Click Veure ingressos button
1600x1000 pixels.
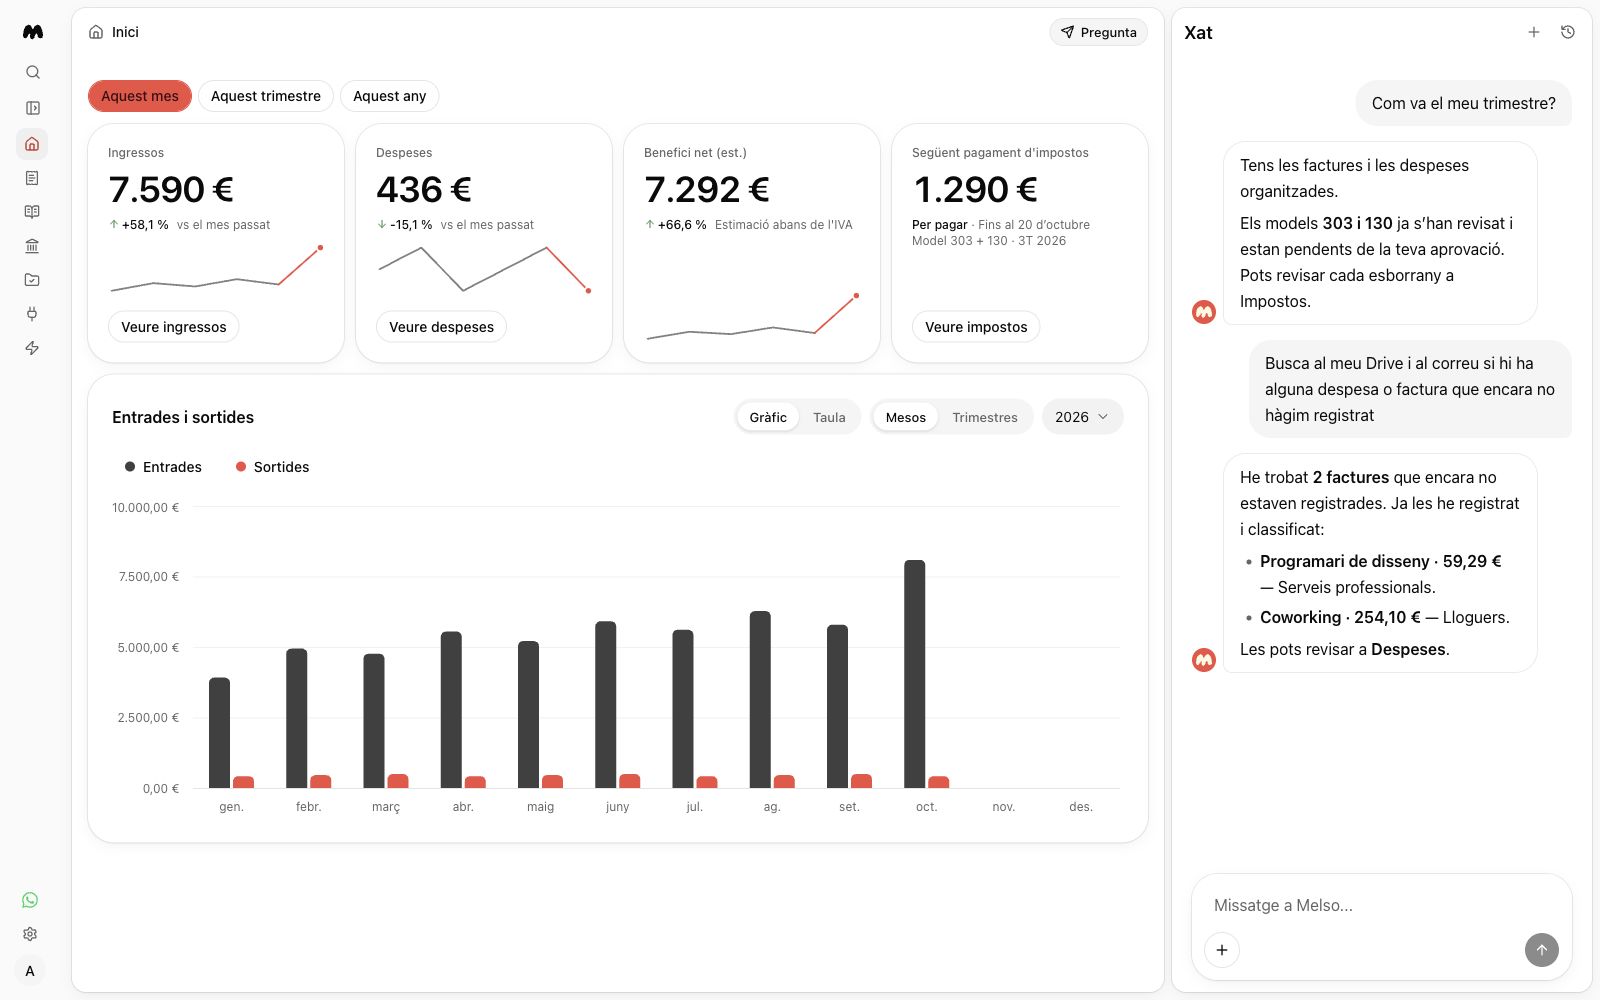[174, 327]
